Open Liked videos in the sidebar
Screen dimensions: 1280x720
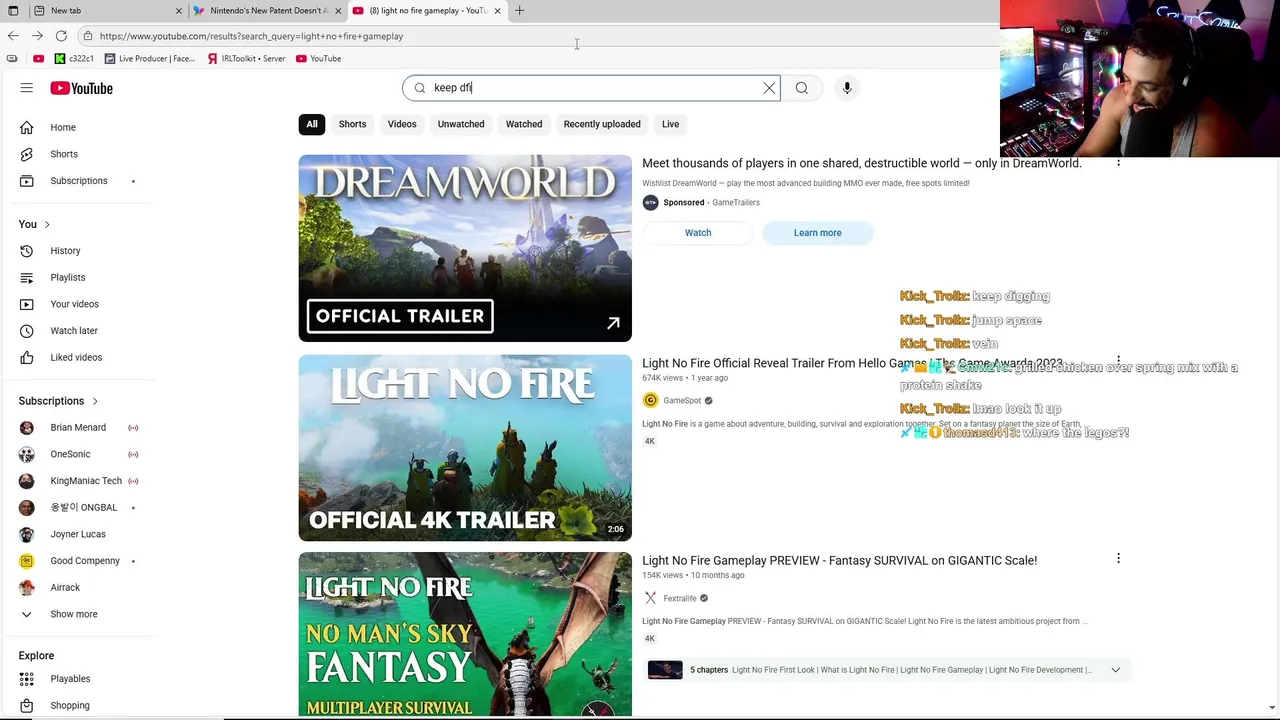[78, 357]
